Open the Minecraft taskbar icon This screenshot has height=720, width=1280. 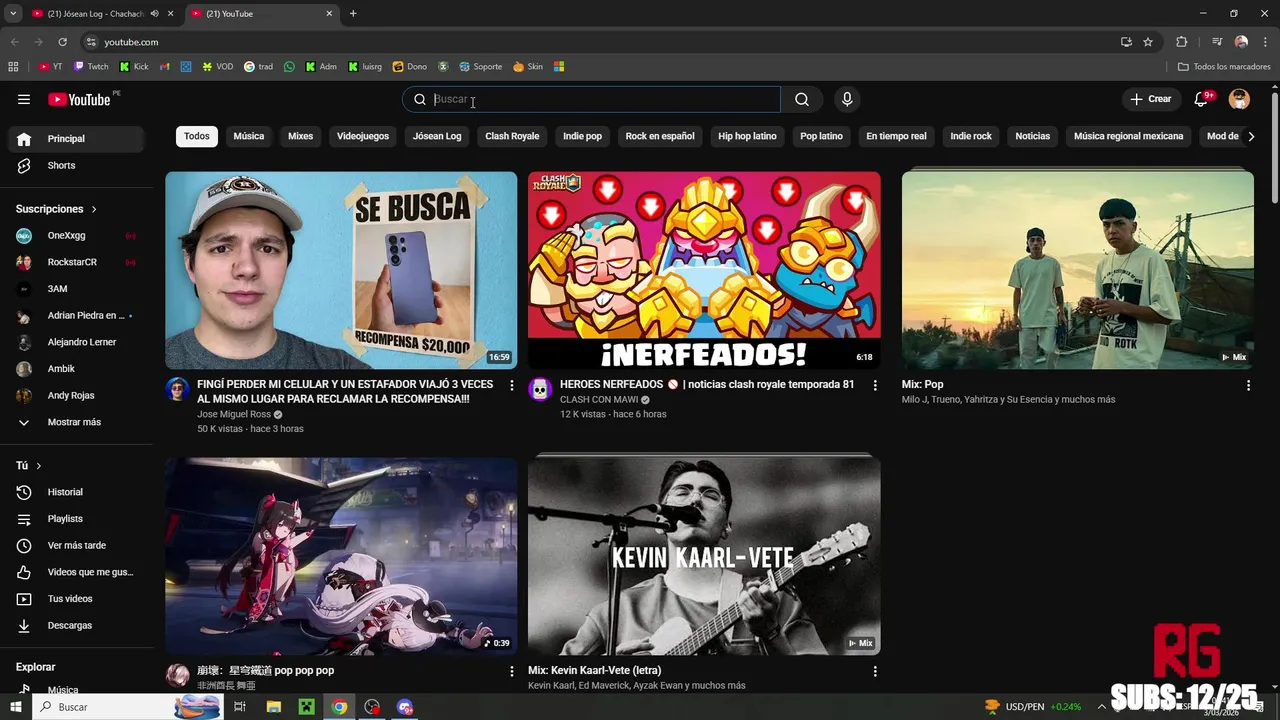click(x=307, y=707)
